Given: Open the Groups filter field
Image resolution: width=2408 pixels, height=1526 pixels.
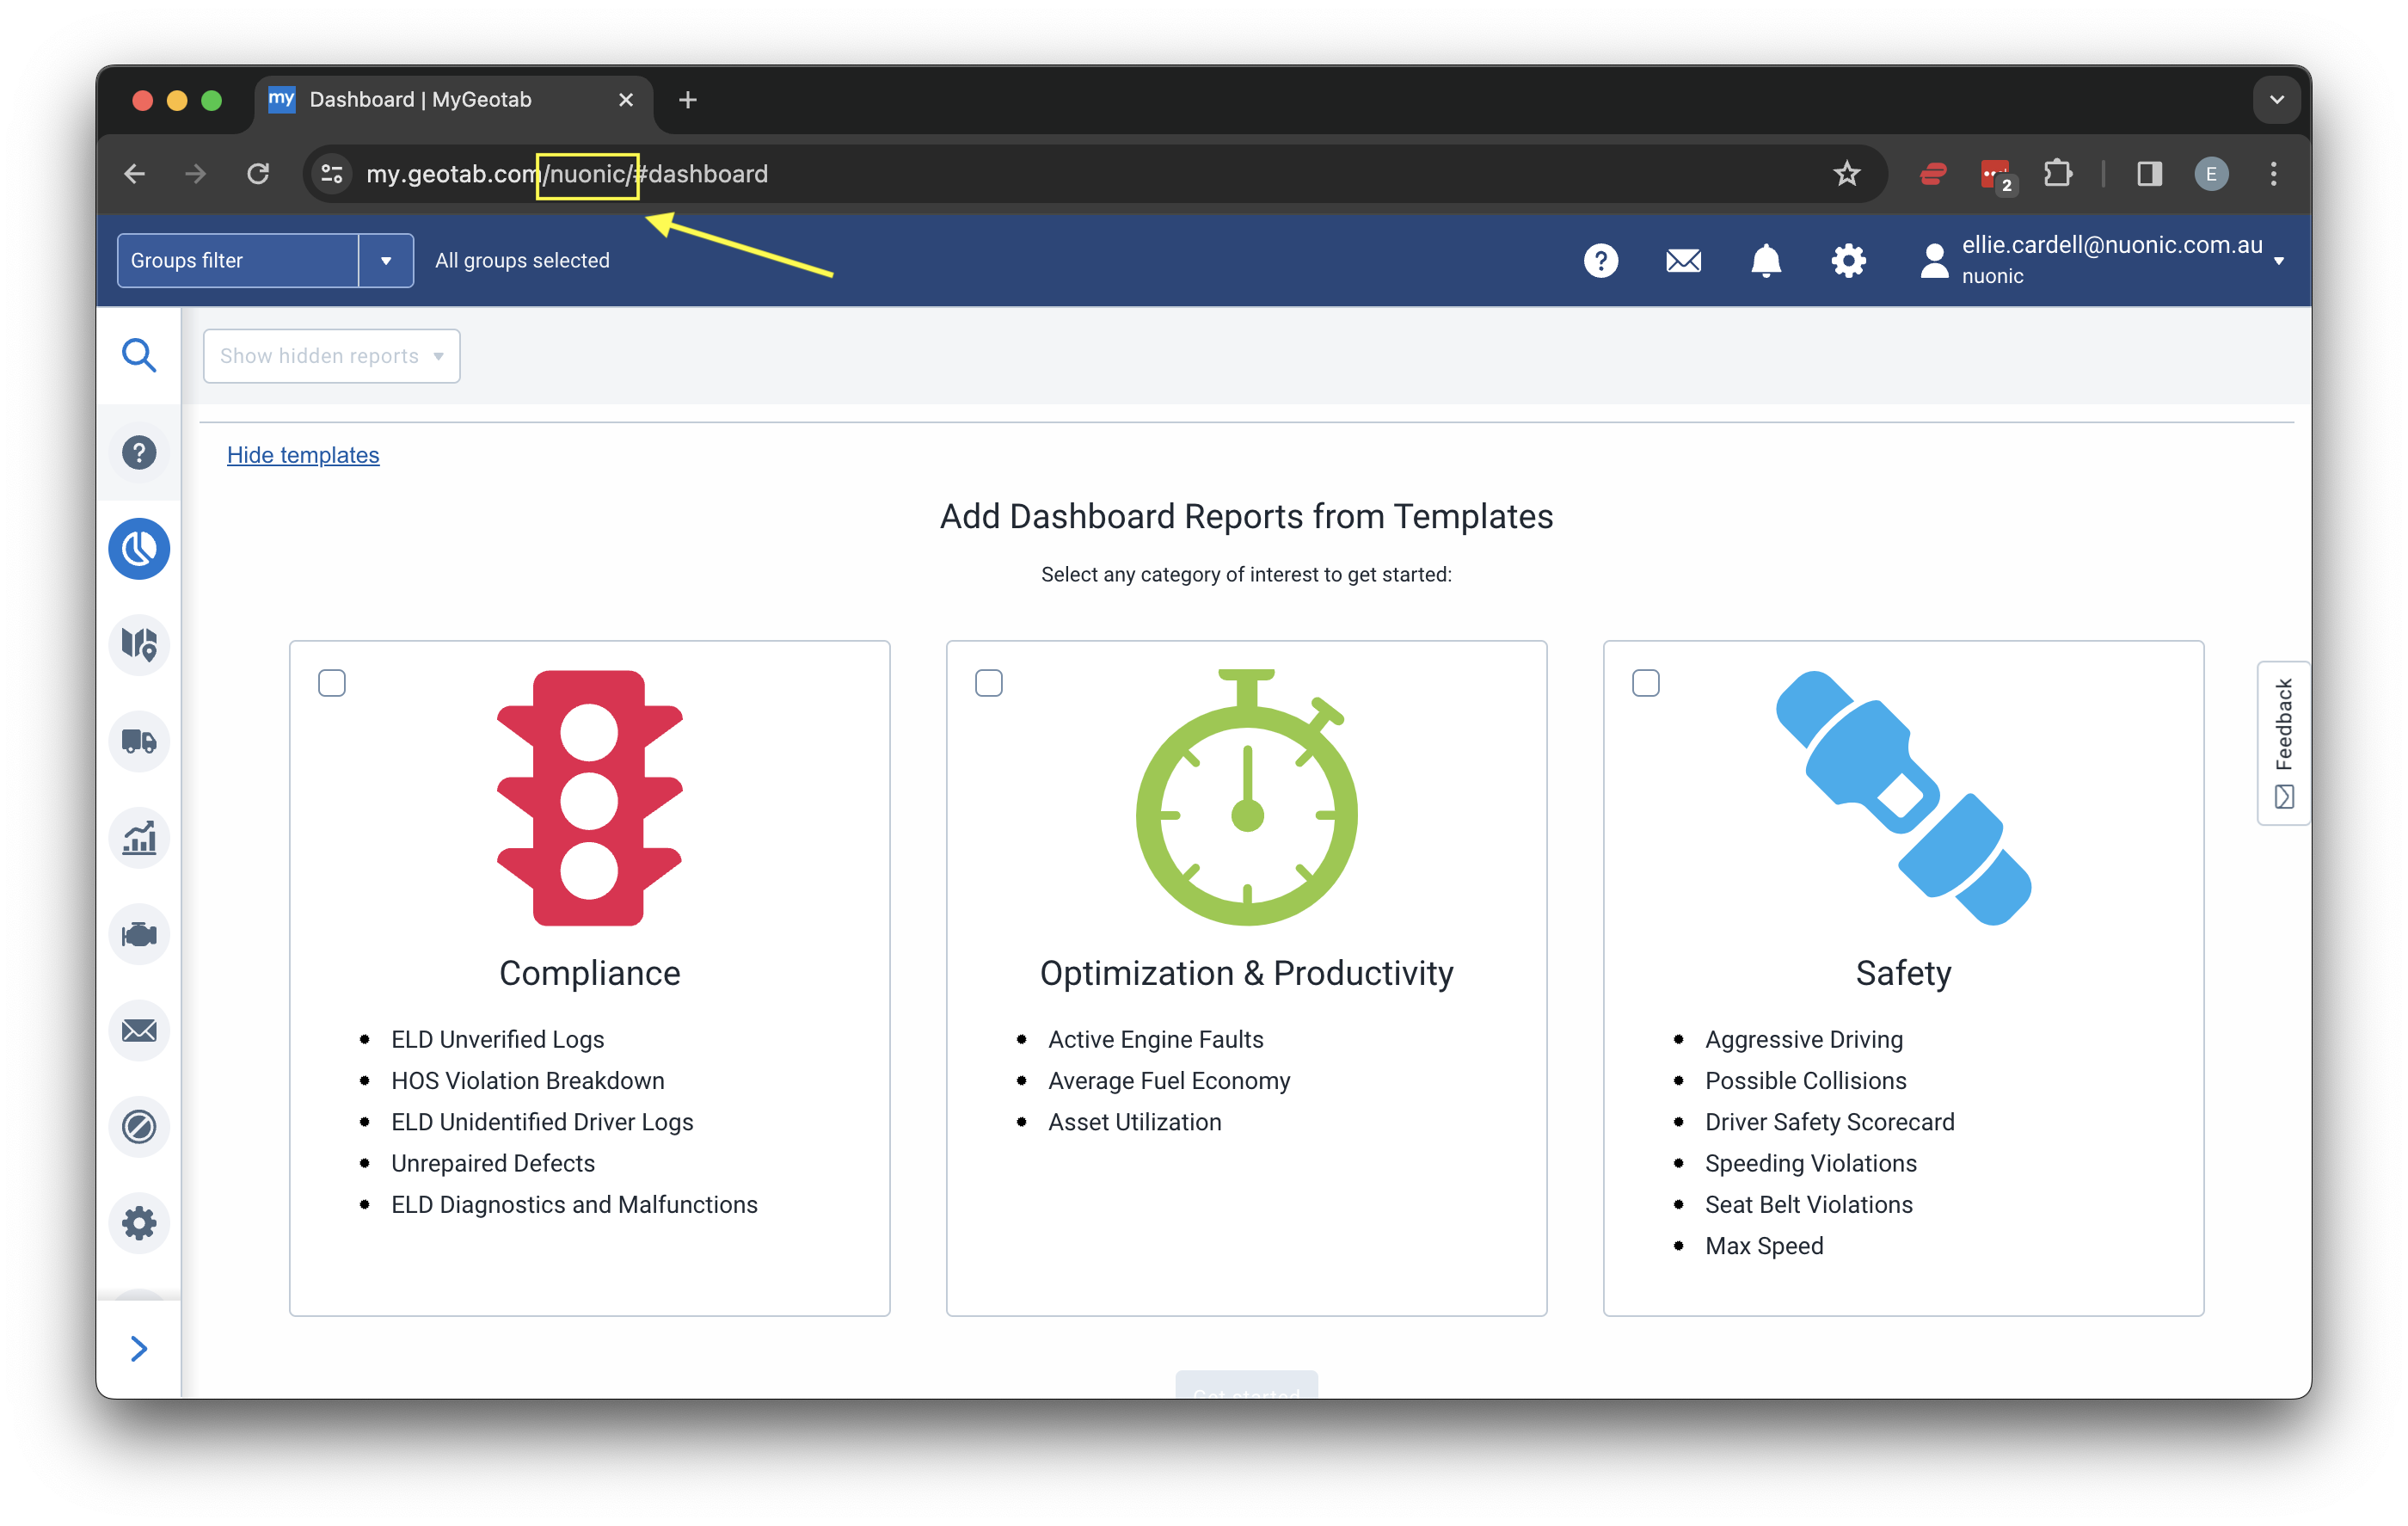Looking at the screenshot, I should tap(238, 260).
